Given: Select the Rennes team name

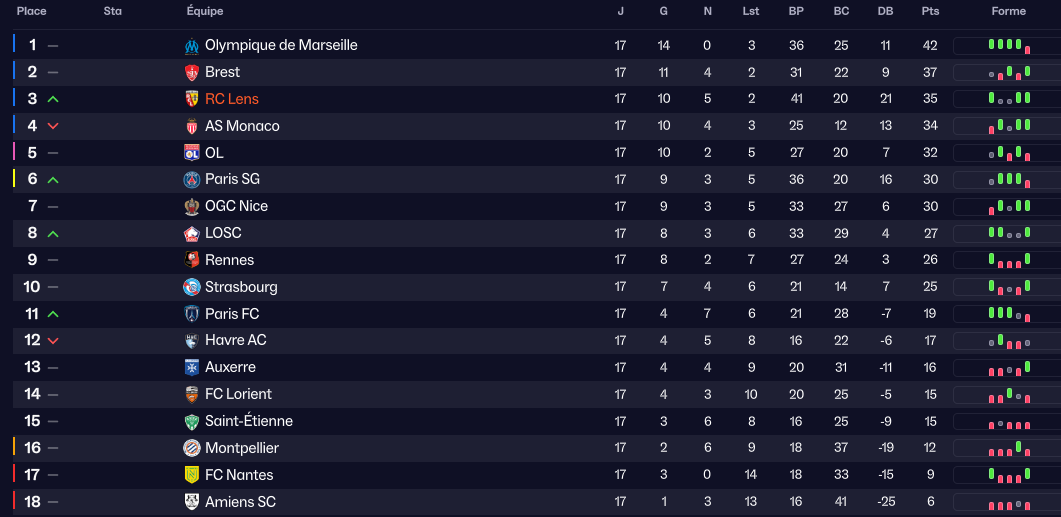Looking at the screenshot, I should coord(229,260).
